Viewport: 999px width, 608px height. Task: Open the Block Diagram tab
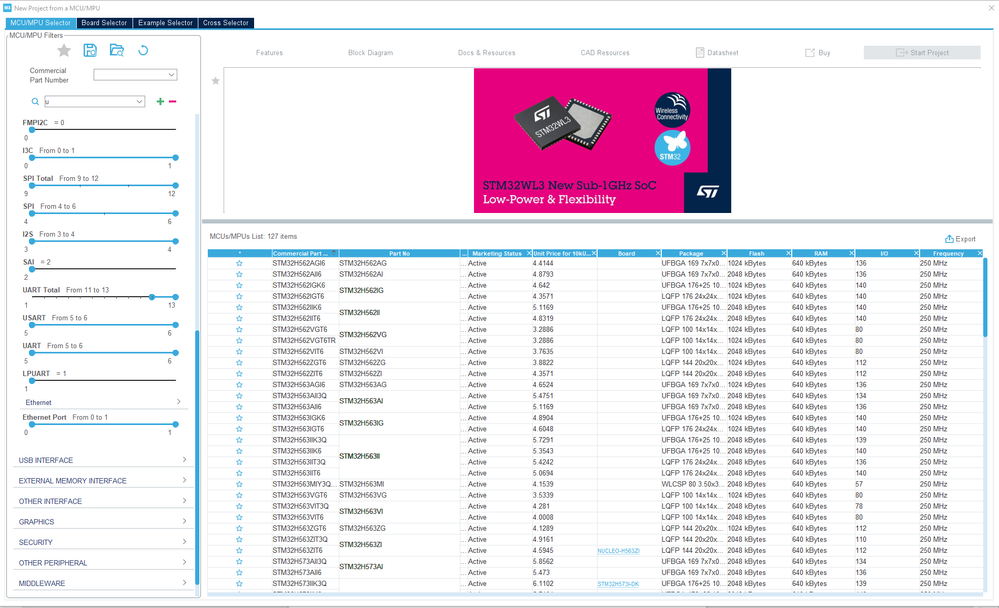[370, 53]
